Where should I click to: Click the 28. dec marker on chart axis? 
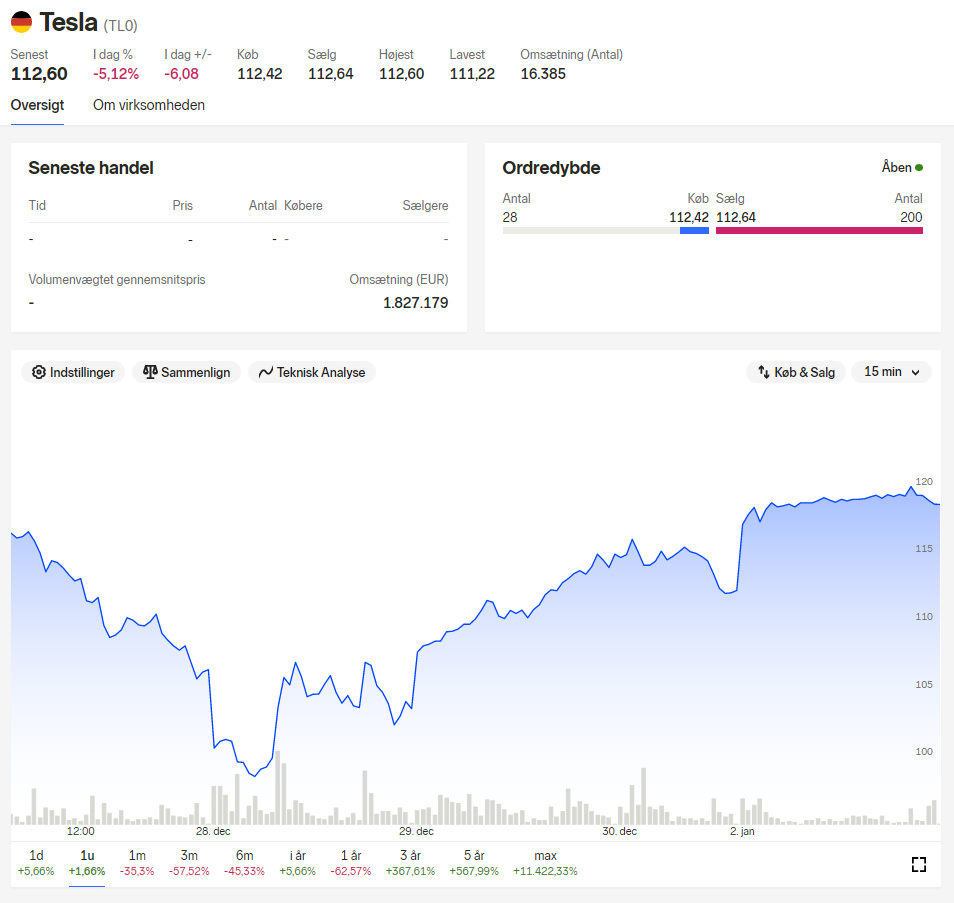pyautogui.click(x=213, y=831)
